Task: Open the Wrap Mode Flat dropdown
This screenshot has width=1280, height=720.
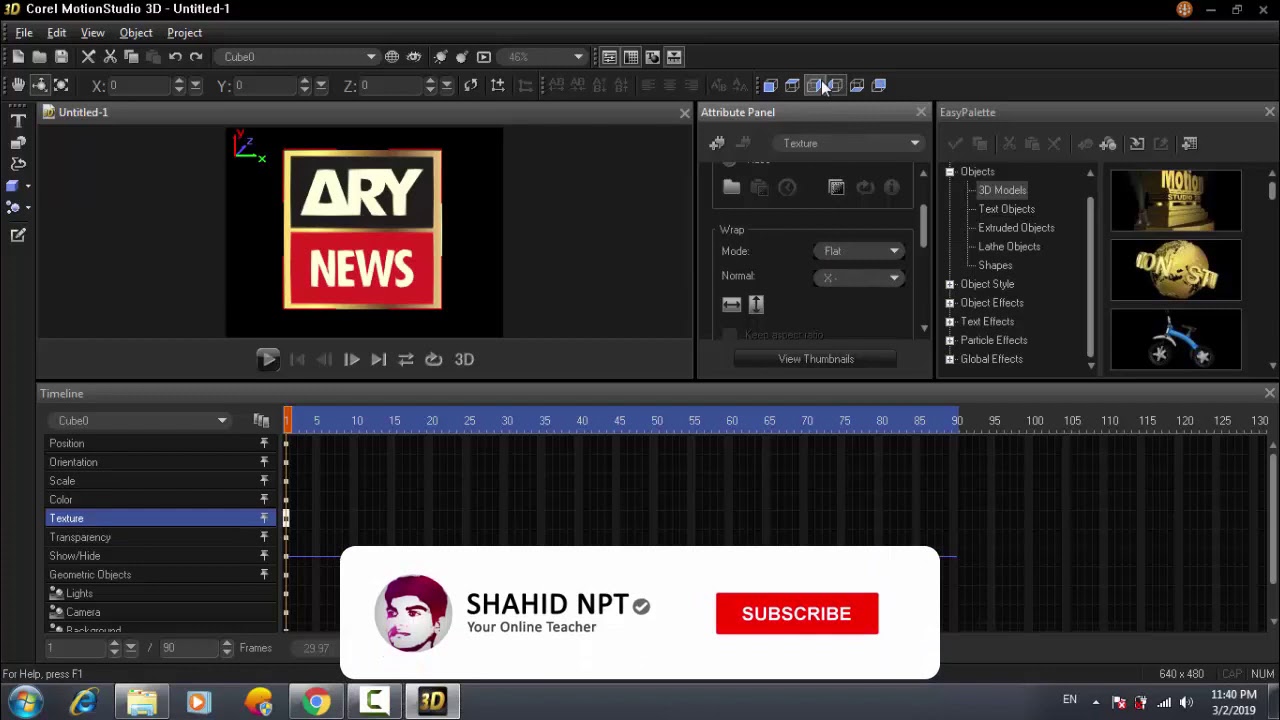Action: (859, 251)
